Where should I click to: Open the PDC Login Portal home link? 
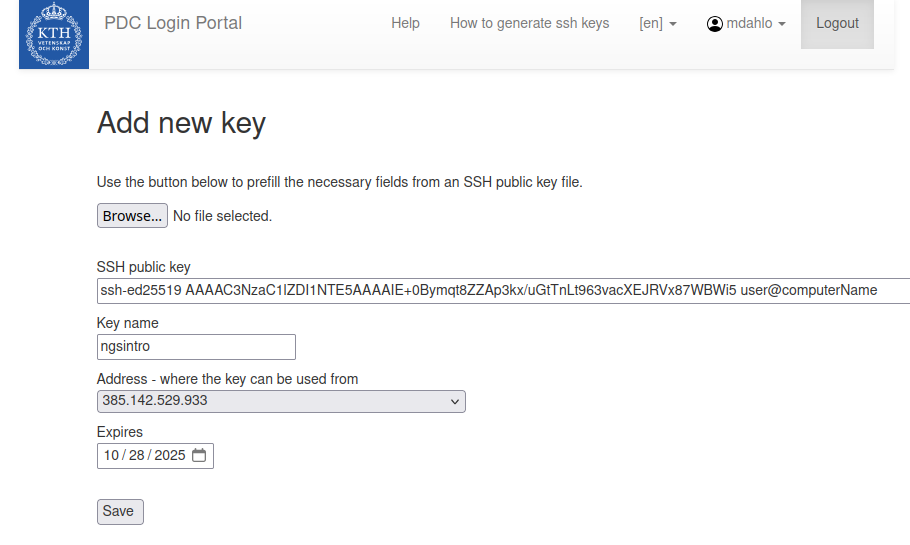173,23
